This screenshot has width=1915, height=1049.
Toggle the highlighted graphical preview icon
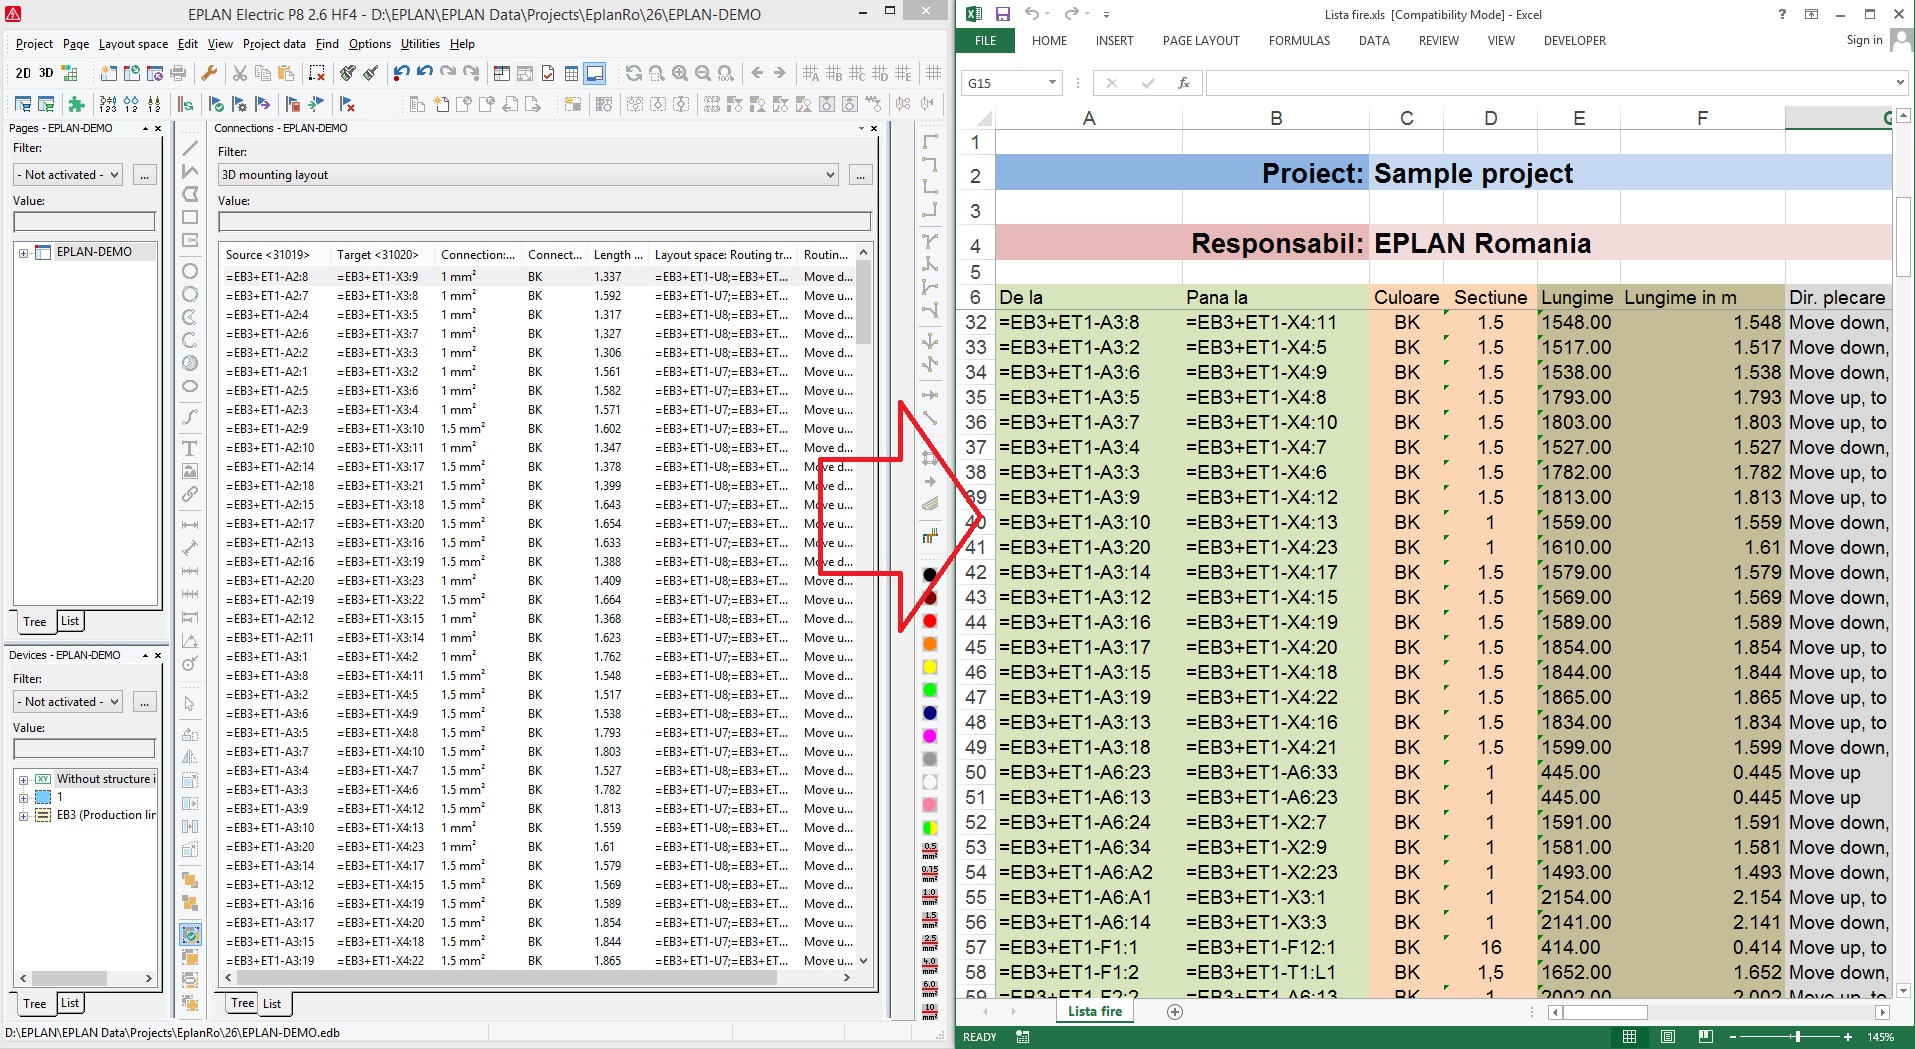(595, 73)
